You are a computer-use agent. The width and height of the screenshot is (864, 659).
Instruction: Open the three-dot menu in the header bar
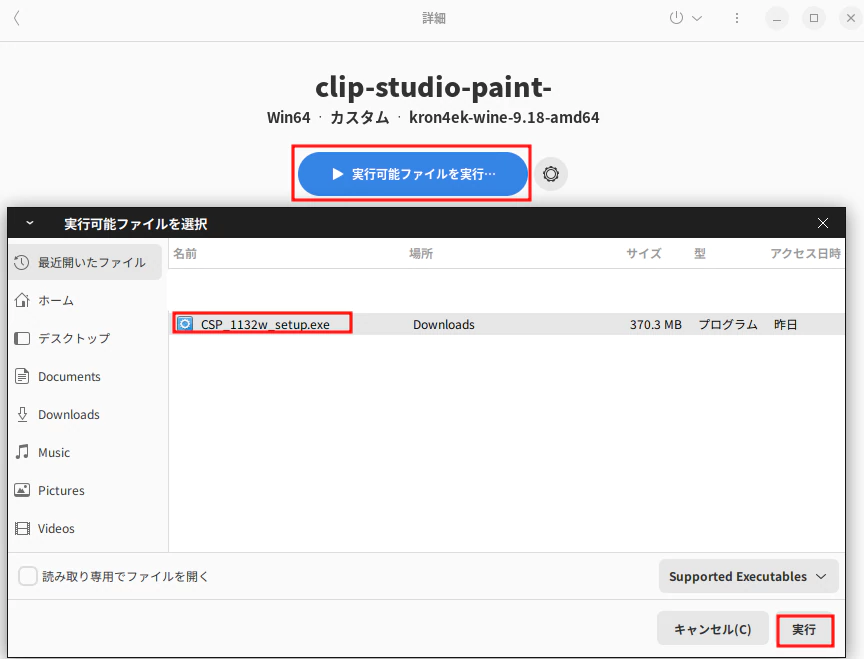pos(737,17)
